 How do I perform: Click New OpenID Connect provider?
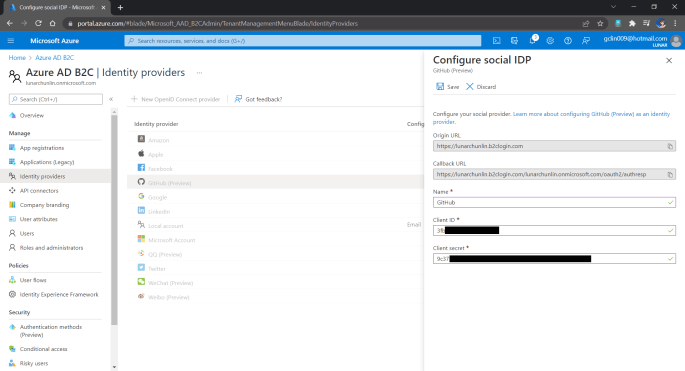pyautogui.click(x=176, y=99)
